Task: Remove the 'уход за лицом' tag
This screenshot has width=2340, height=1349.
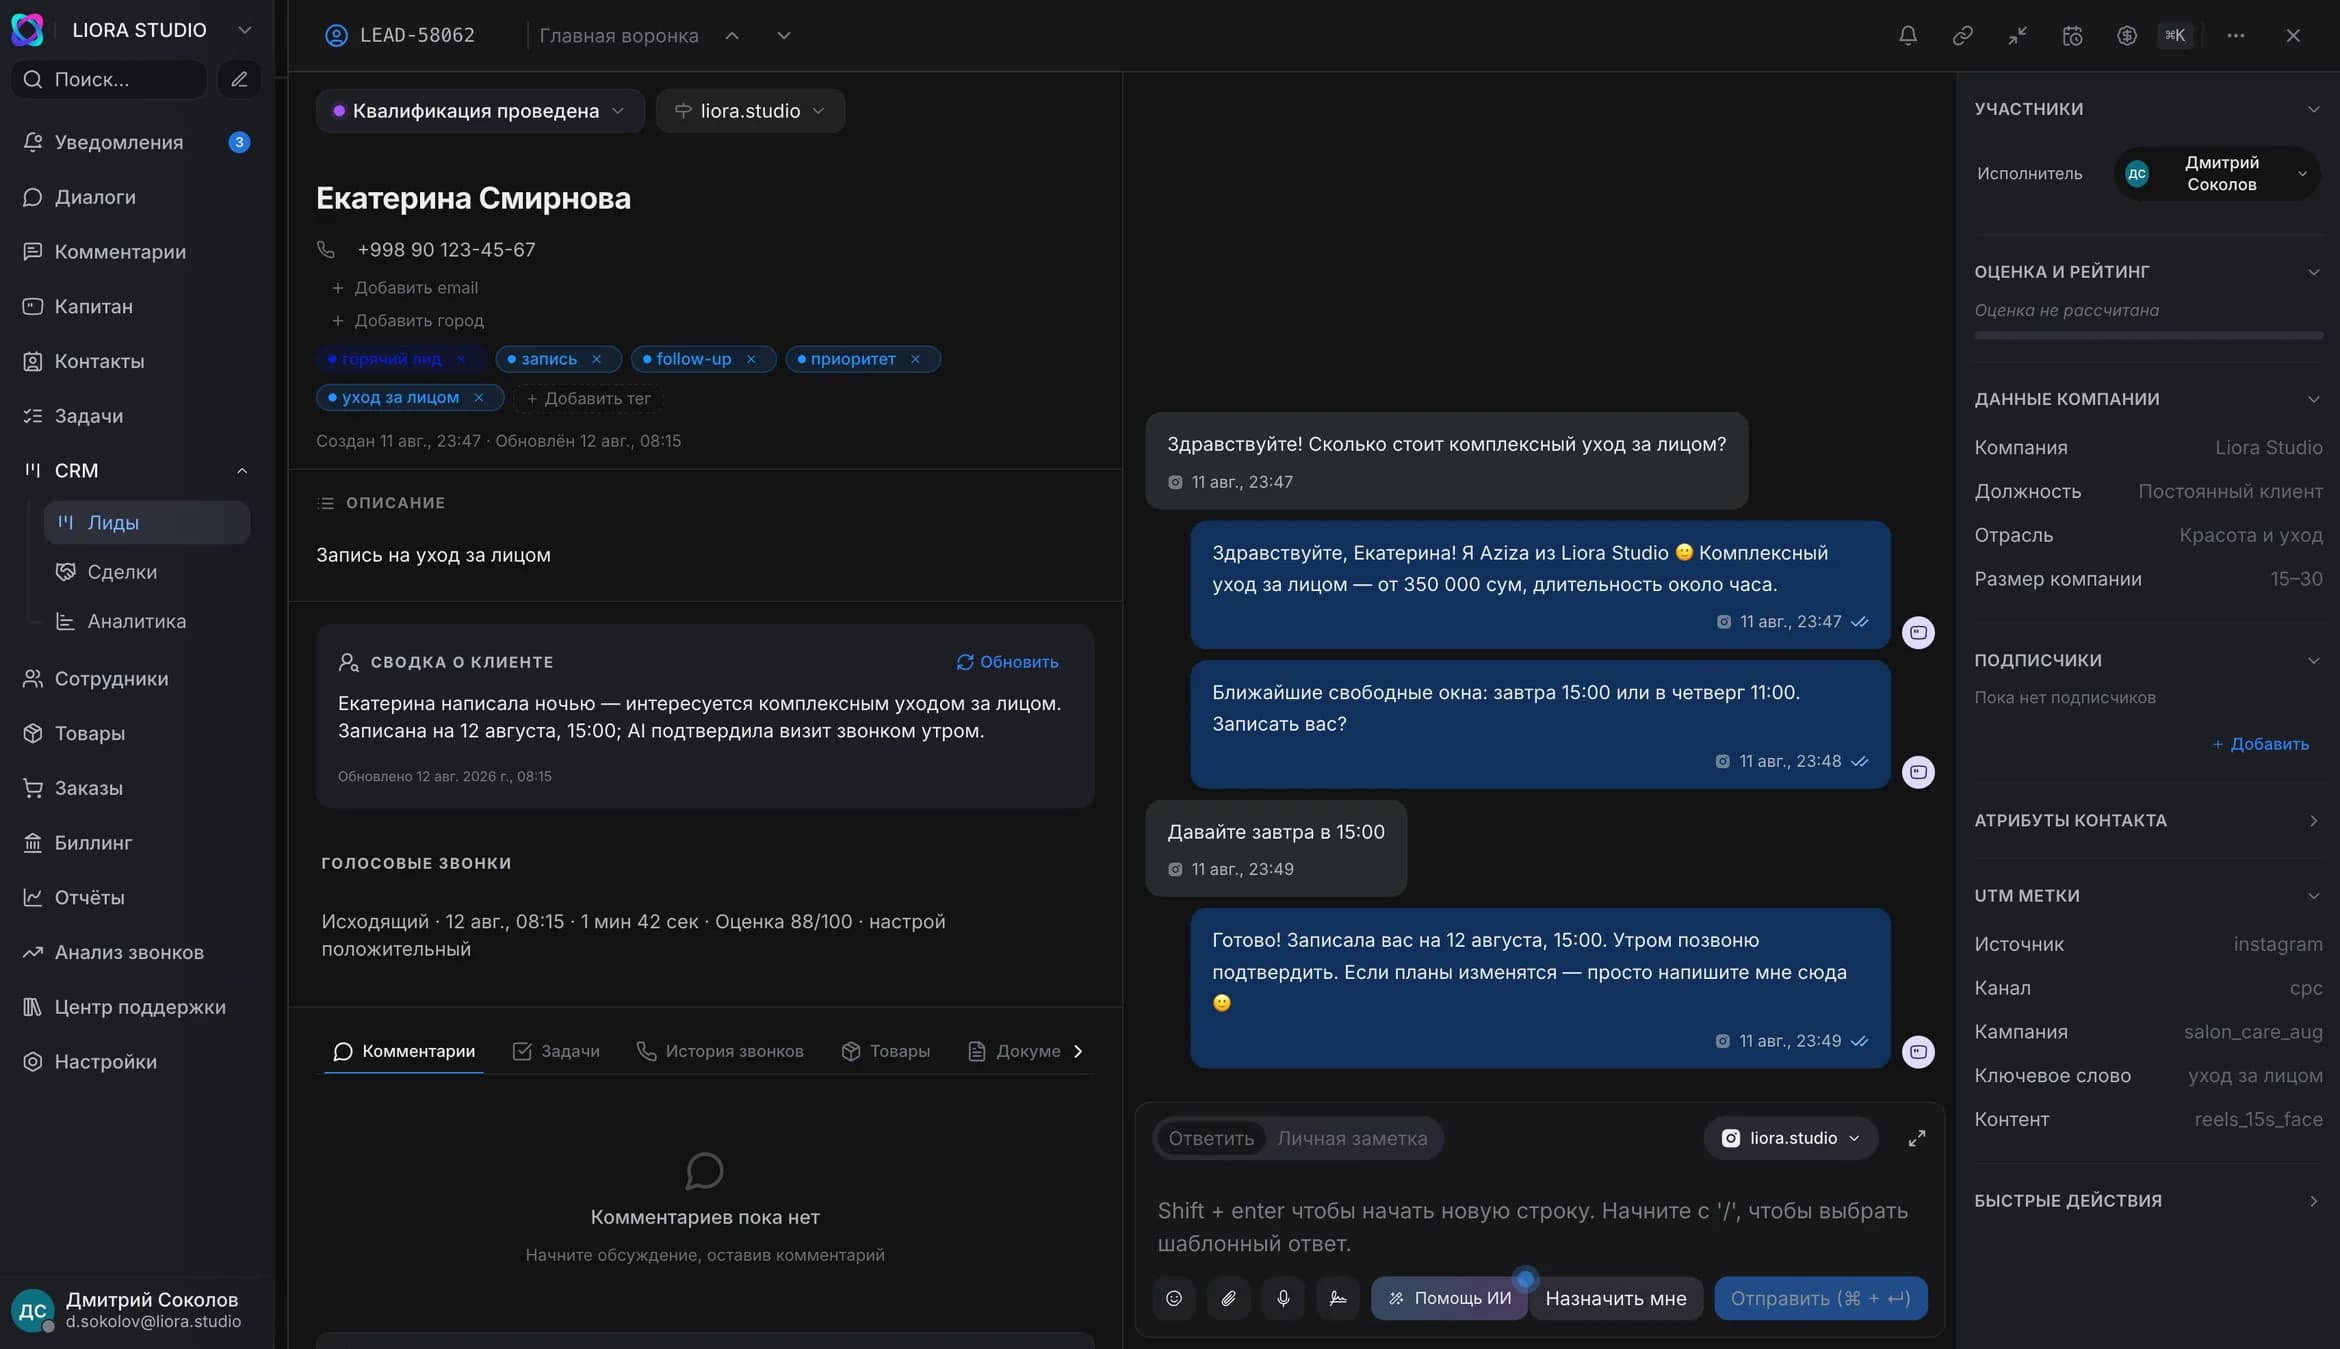Action: 479,397
